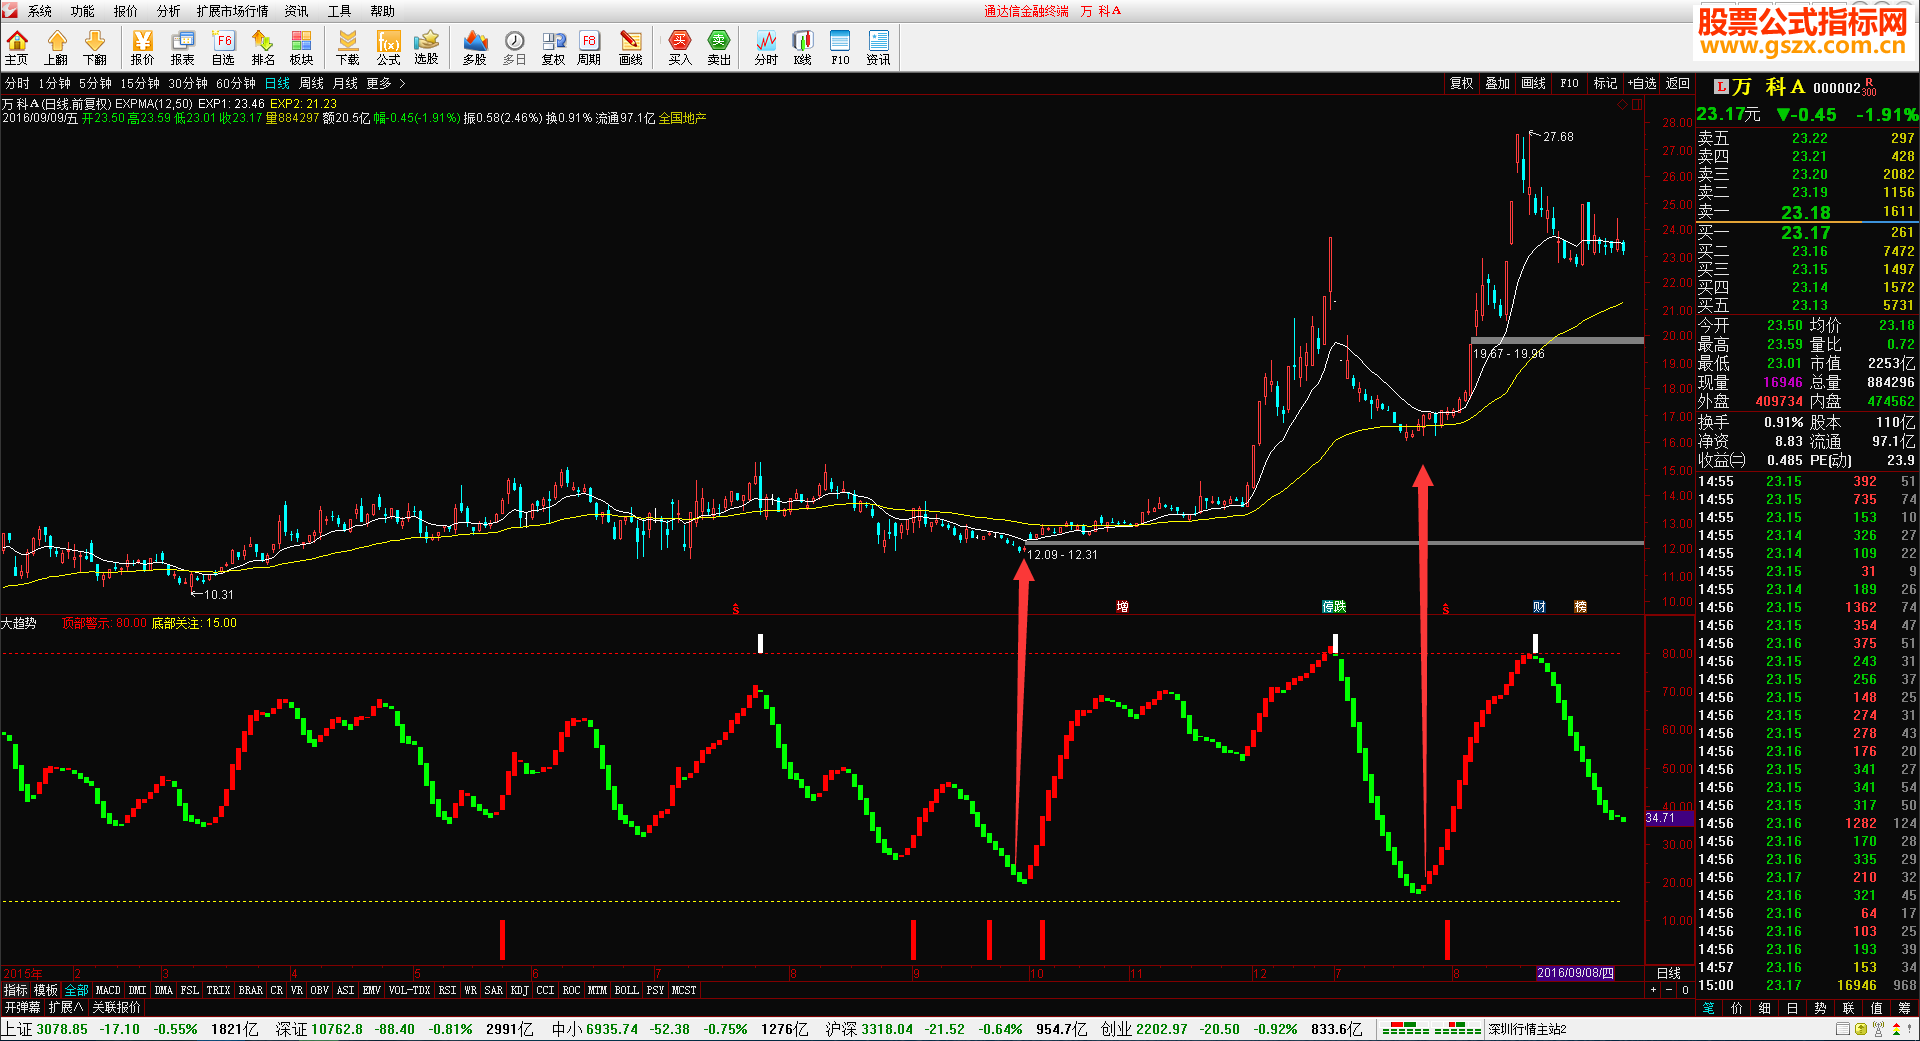Click the 返回 back button
Screen dimensions: 1920x1041
[x=1678, y=83]
